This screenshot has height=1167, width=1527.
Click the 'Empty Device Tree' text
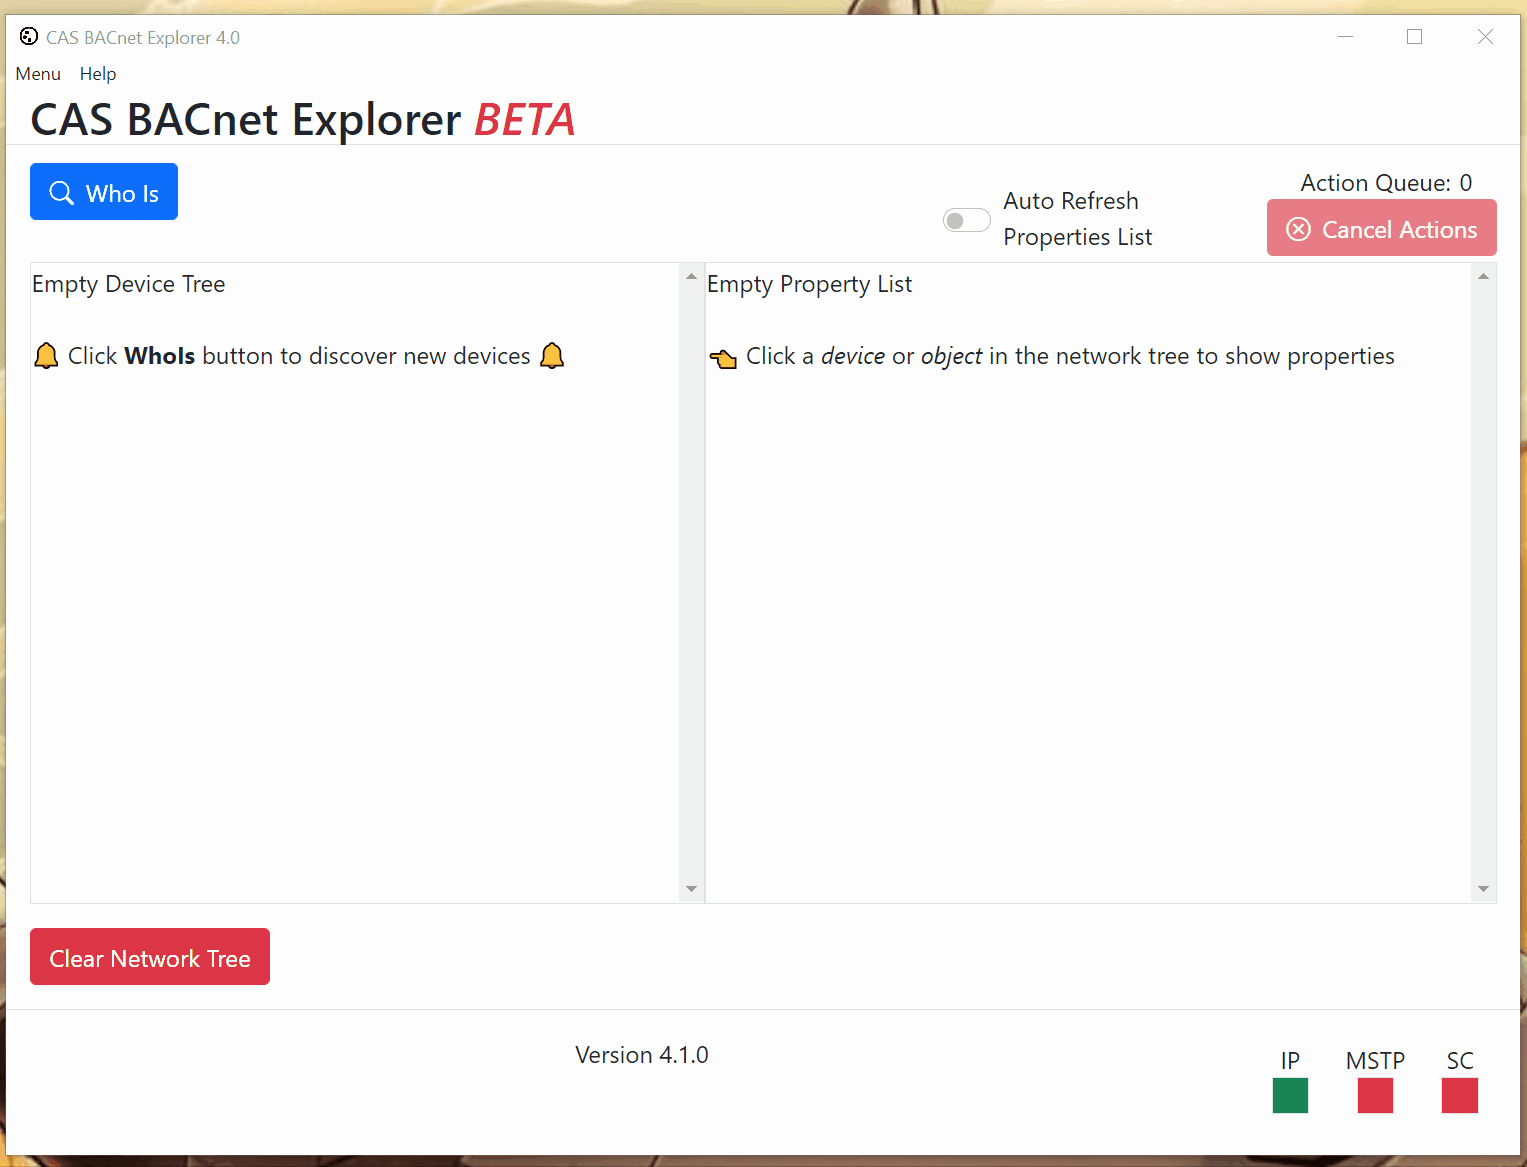pyautogui.click(x=129, y=284)
